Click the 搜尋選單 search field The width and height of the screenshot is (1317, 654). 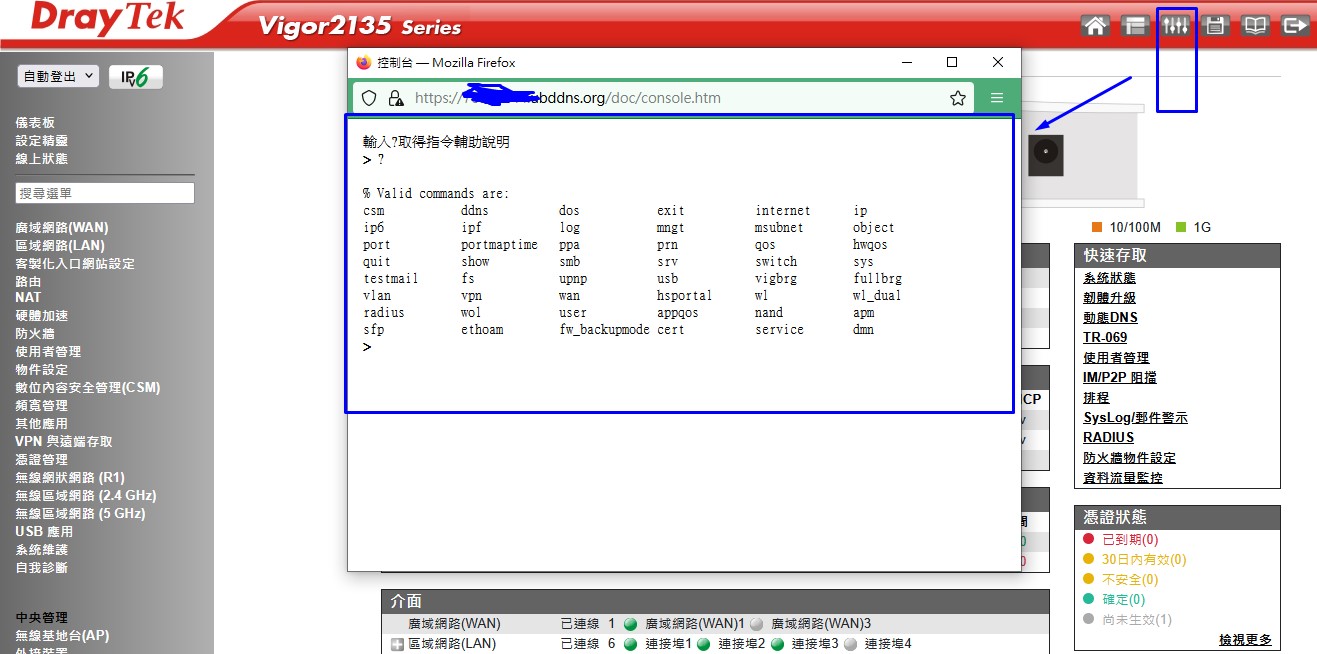105,193
